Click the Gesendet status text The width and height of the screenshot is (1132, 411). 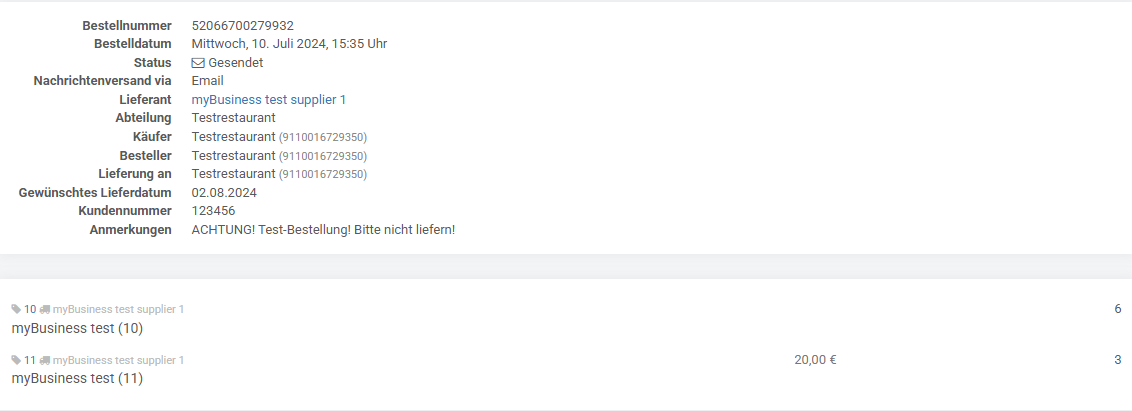[235, 63]
